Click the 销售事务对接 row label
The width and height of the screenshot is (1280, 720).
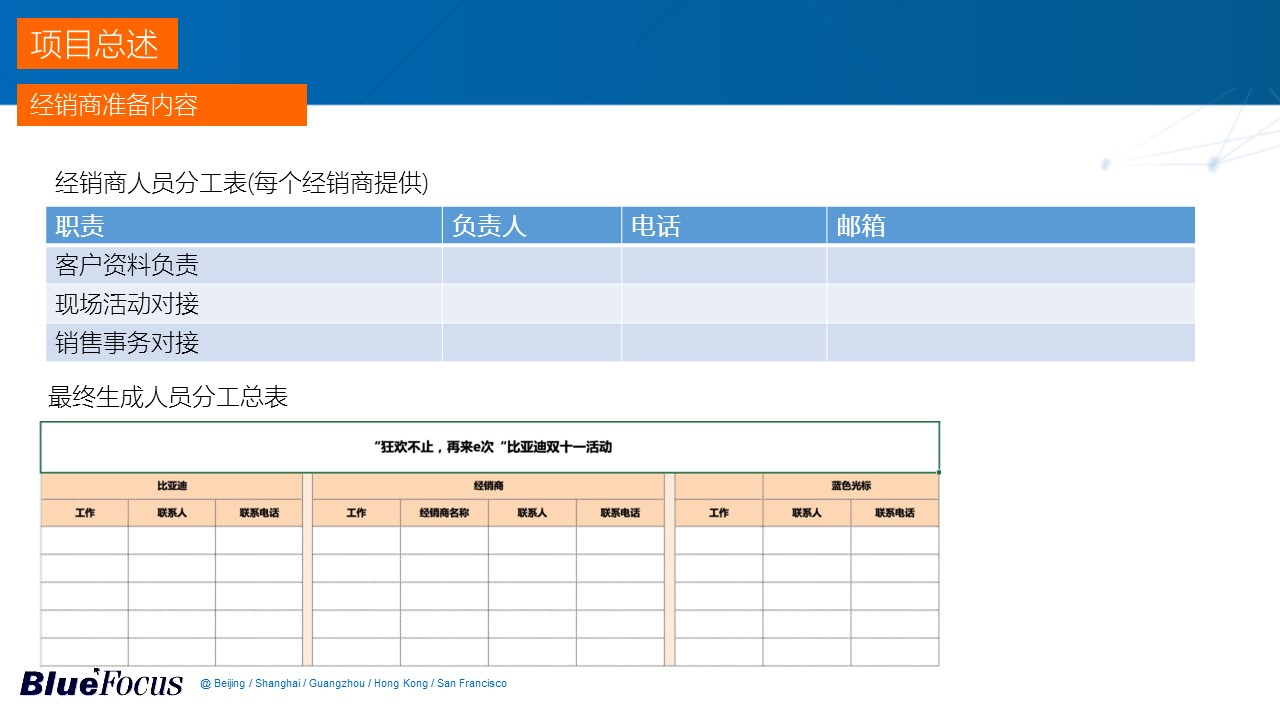pyautogui.click(x=244, y=343)
